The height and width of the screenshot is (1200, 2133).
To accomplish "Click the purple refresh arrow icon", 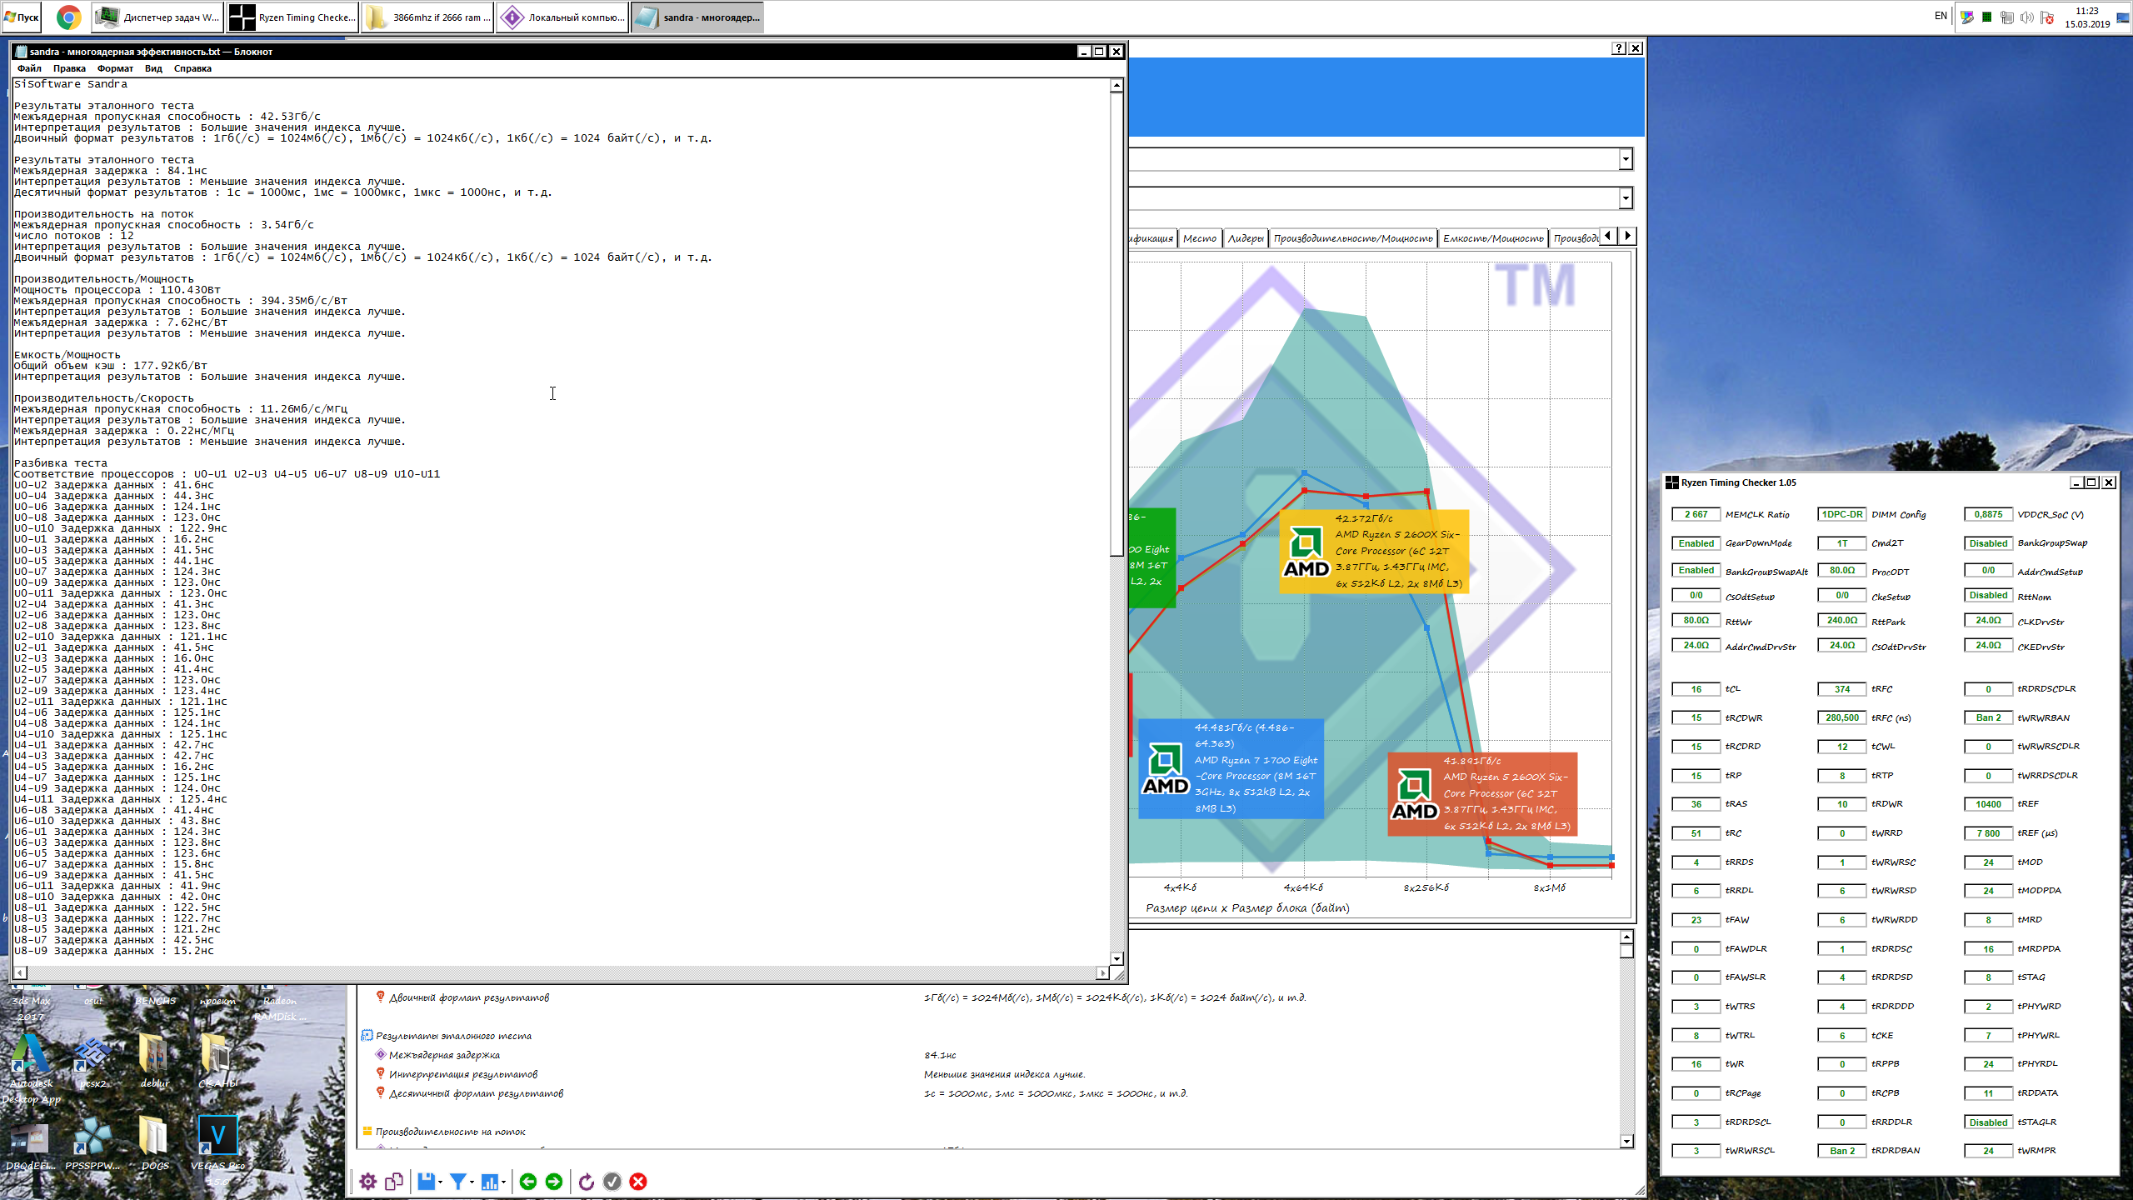I will coord(586,1182).
